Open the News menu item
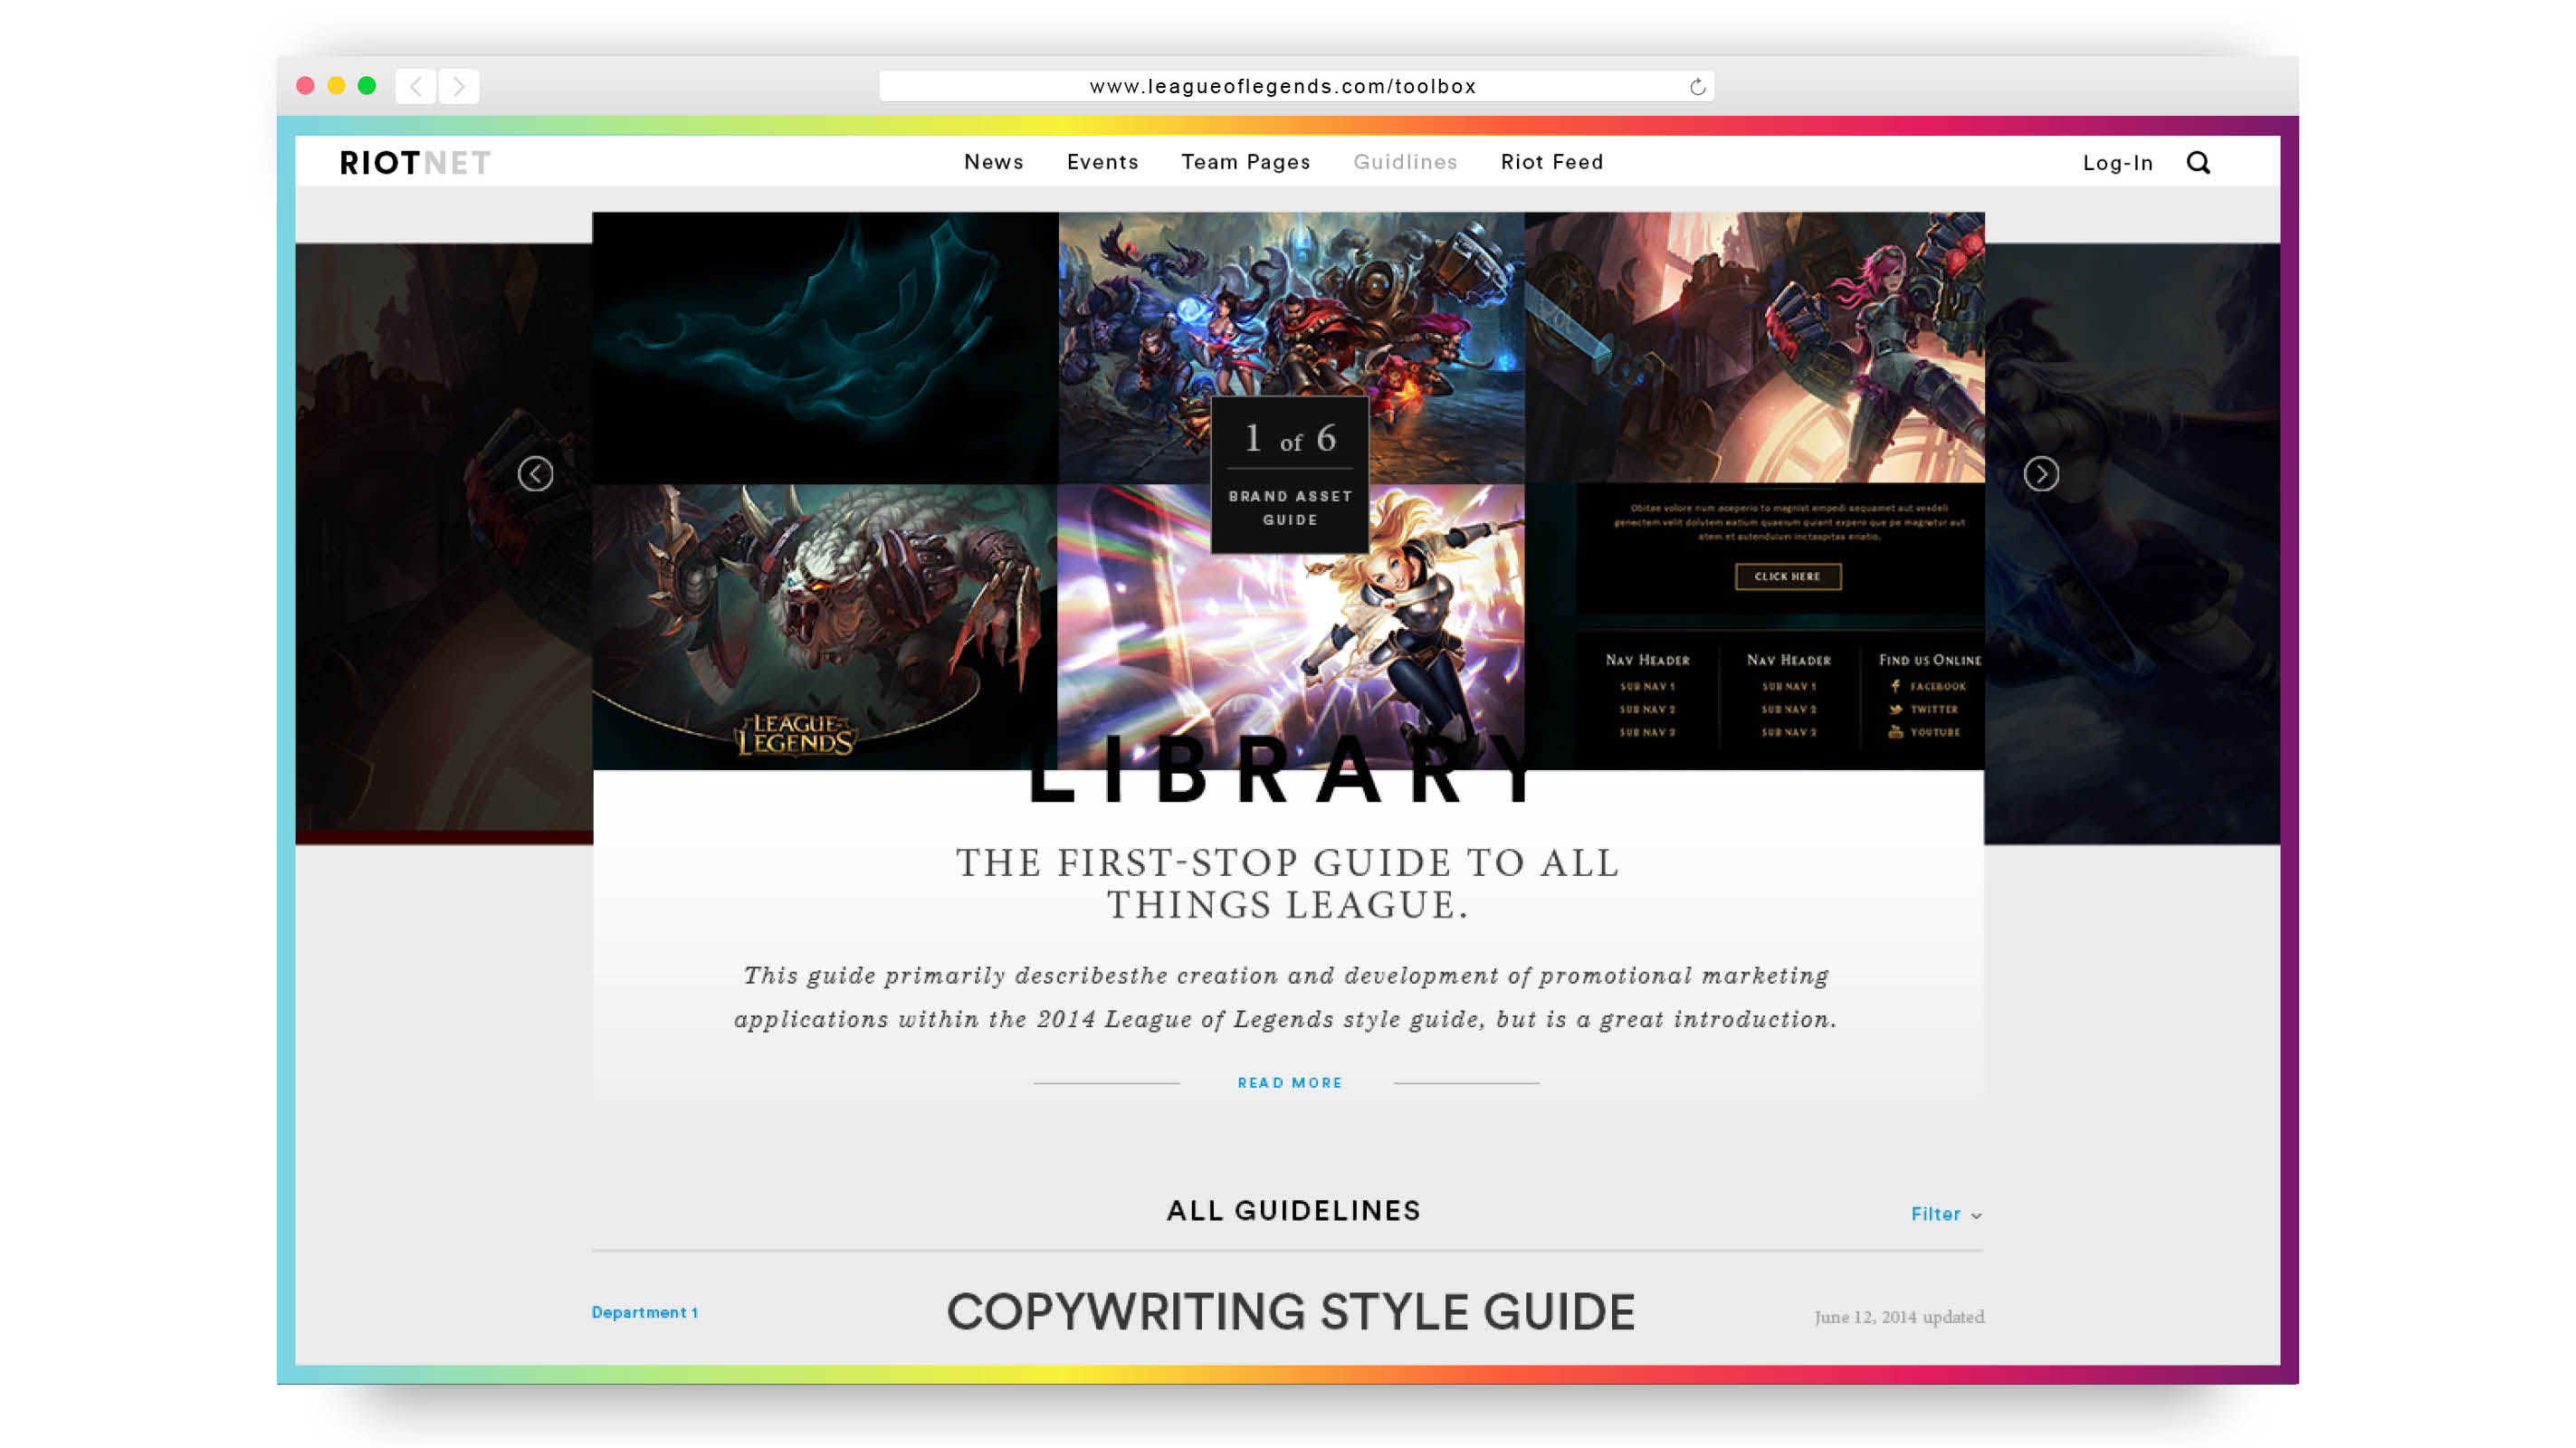 pyautogui.click(x=993, y=162)
